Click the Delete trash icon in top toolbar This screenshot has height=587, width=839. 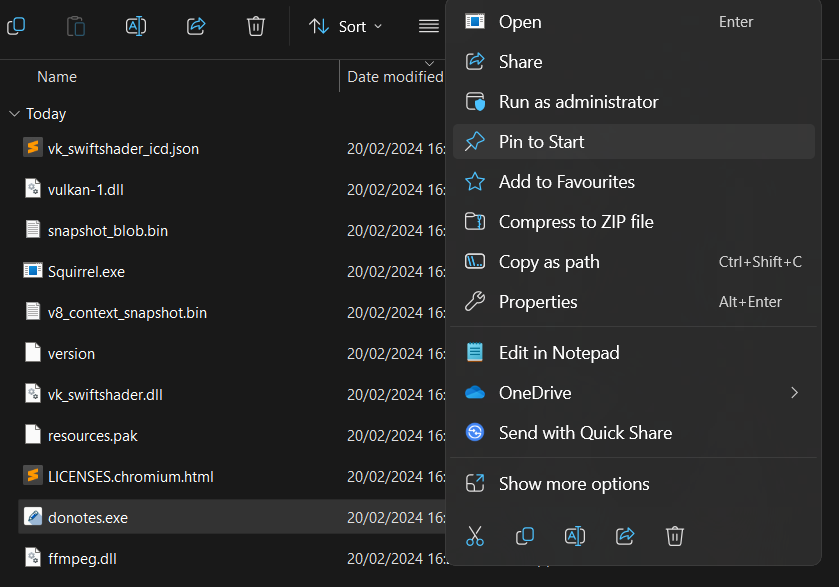[256, 27]
